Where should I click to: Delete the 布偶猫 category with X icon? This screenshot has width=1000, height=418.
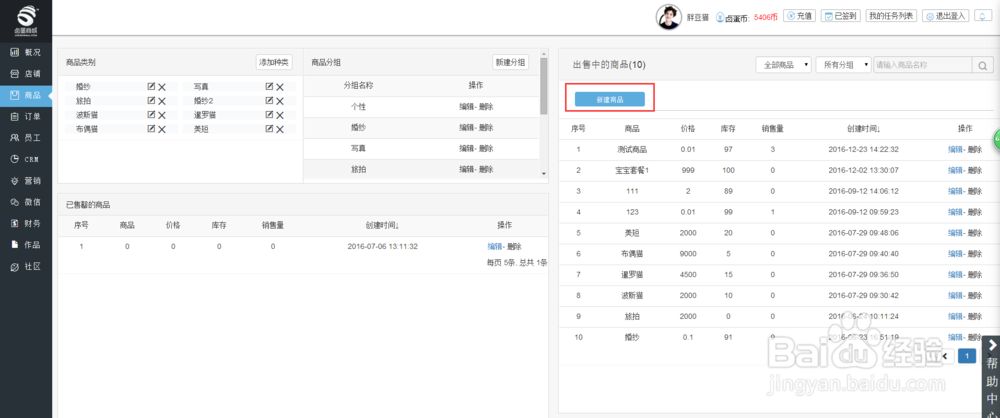tap(162, 129)
